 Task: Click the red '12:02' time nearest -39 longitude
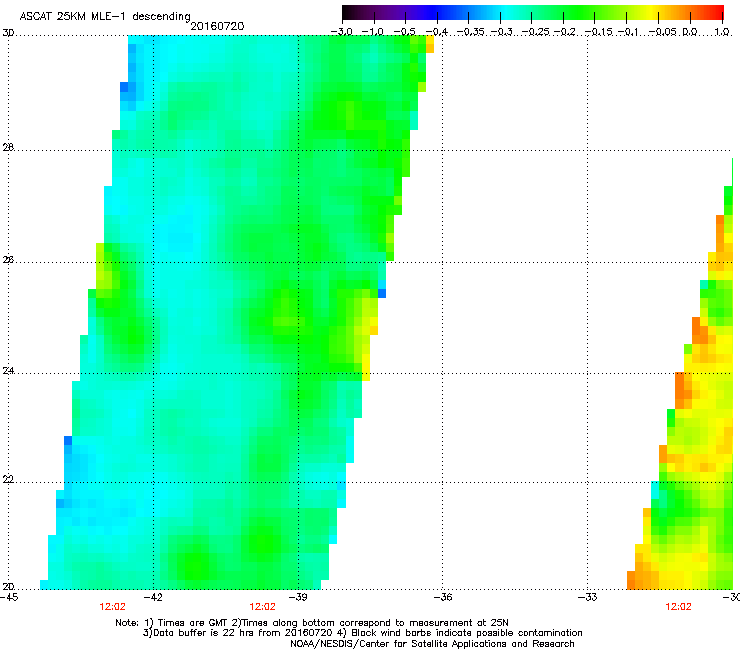coord(262,607)
